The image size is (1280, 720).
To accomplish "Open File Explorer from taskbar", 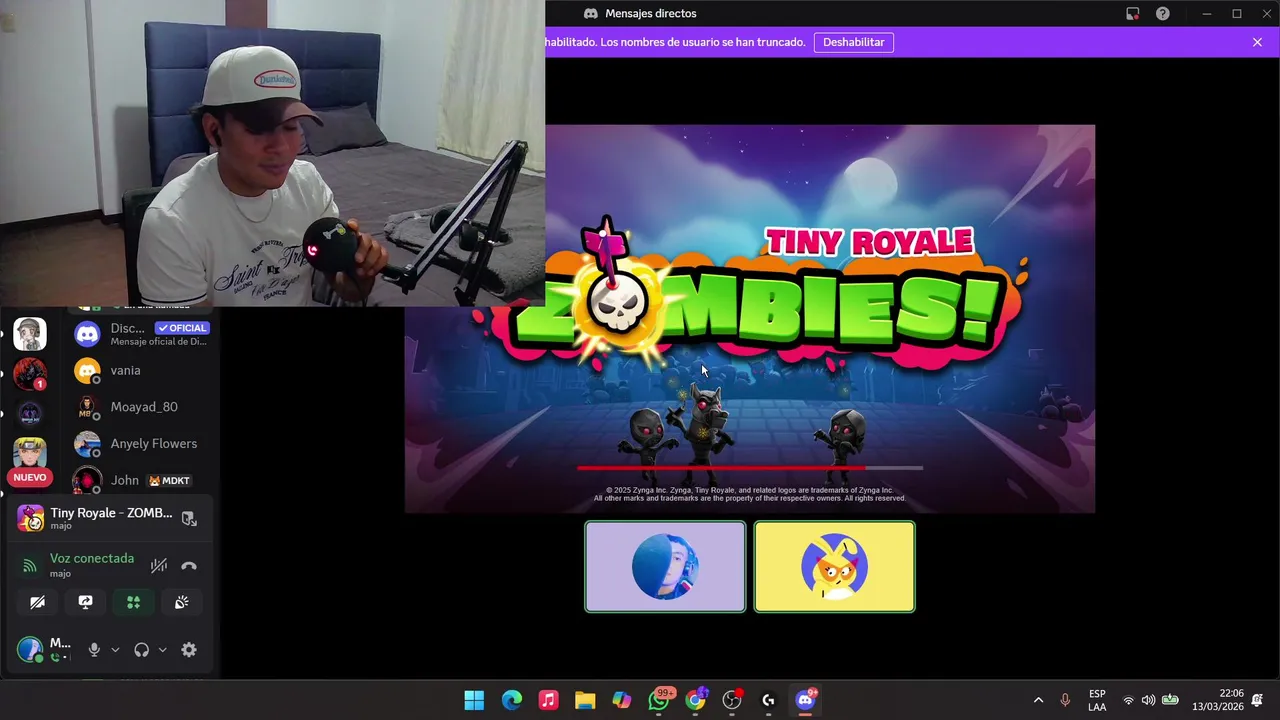I will [585, 700].
